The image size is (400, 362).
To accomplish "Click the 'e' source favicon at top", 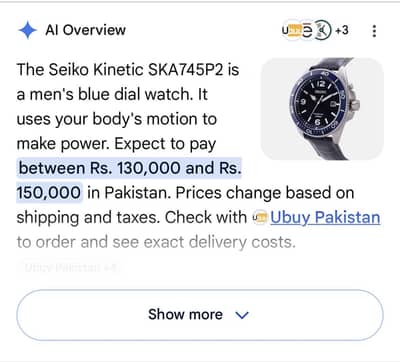I will [308, 31].
